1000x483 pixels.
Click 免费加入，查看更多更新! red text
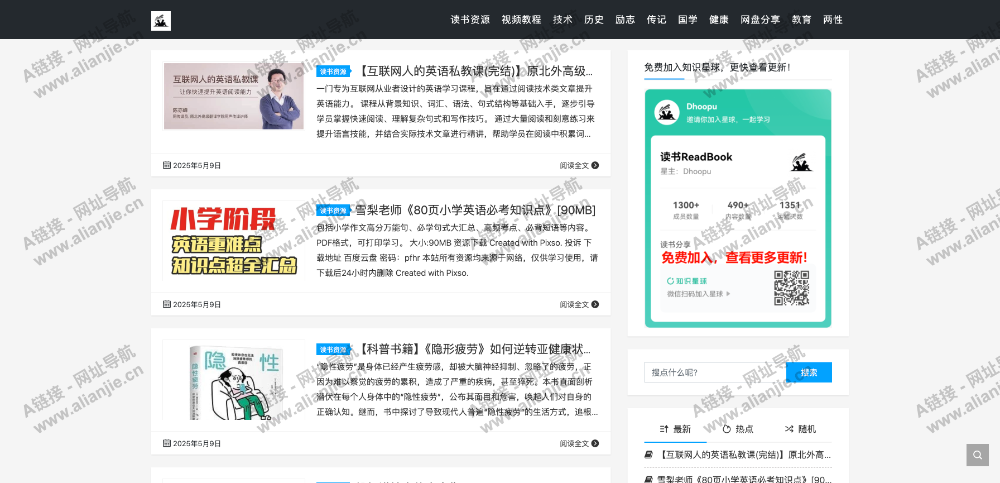click(734, 258)
